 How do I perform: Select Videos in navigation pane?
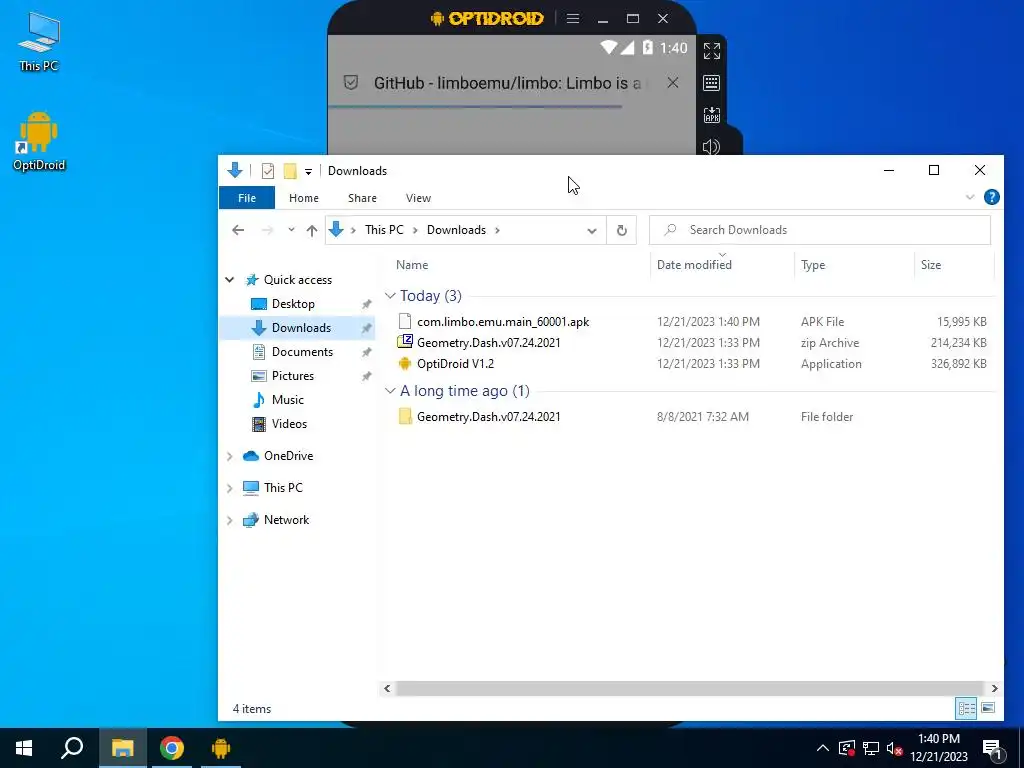[x=289, y=424]
